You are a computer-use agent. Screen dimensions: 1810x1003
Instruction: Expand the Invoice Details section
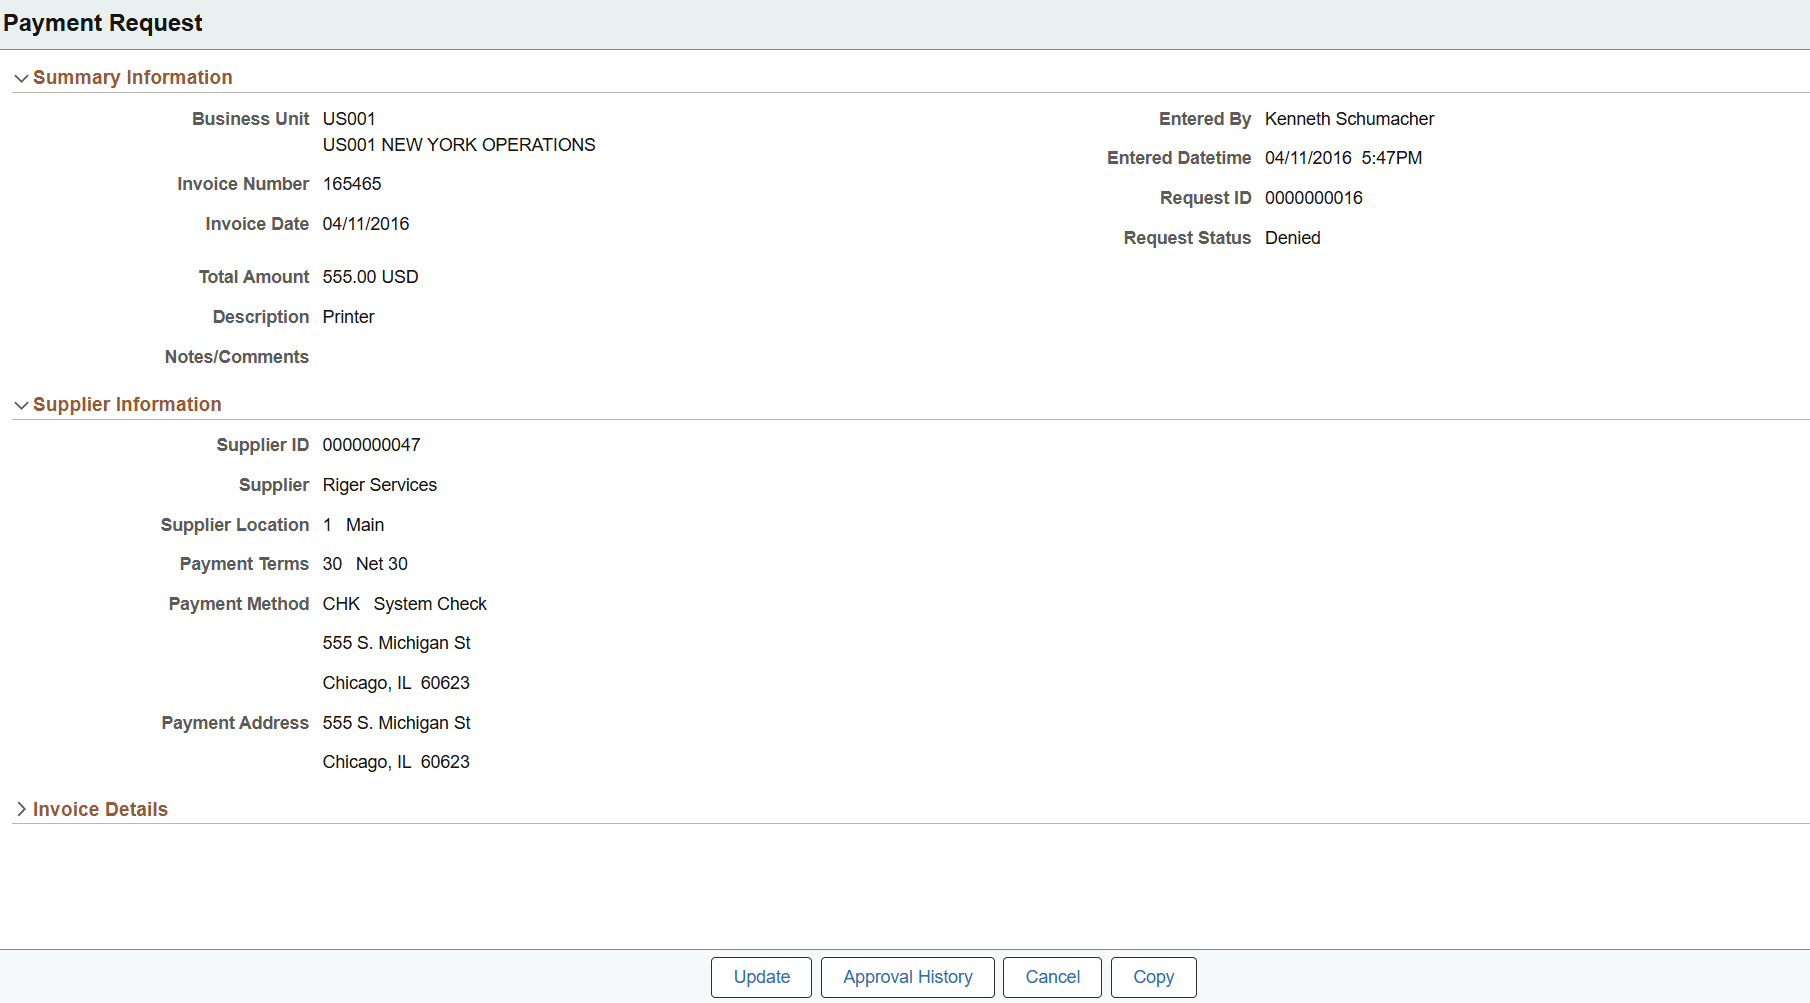pyautogui.click(x=21, y=809)
